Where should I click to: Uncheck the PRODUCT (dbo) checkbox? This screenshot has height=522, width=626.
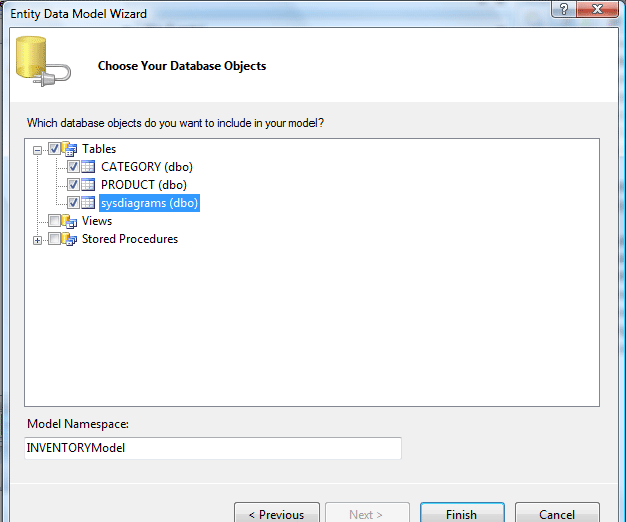[73, 185]
